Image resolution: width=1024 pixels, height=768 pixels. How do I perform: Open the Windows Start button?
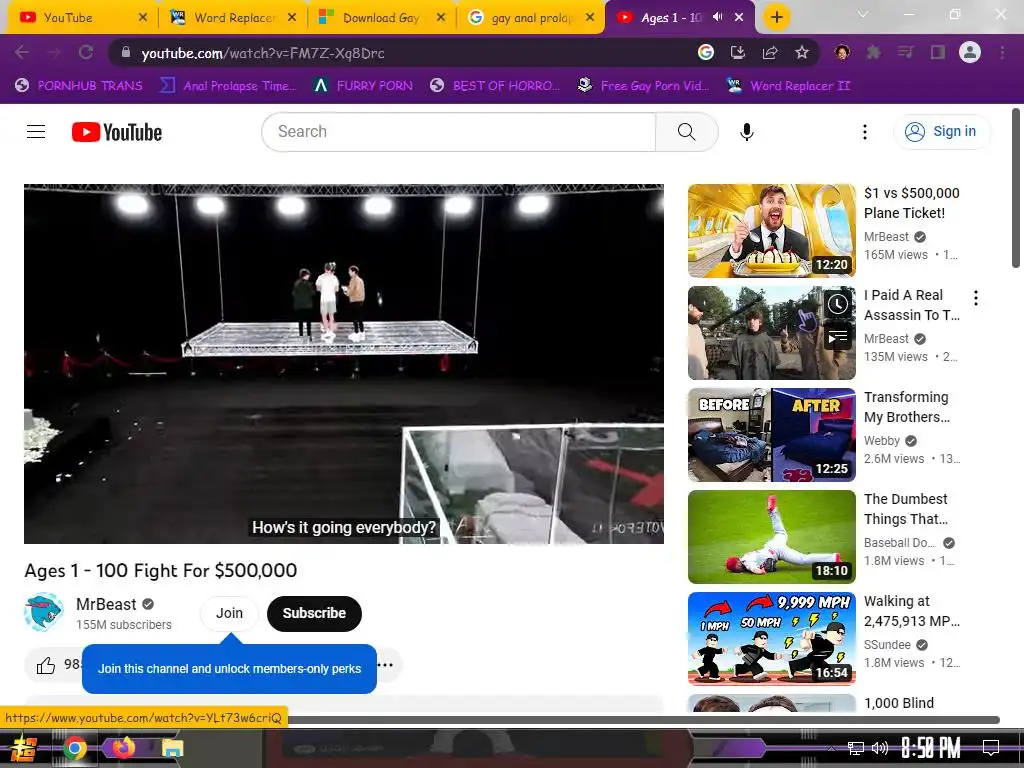point(23,748)
